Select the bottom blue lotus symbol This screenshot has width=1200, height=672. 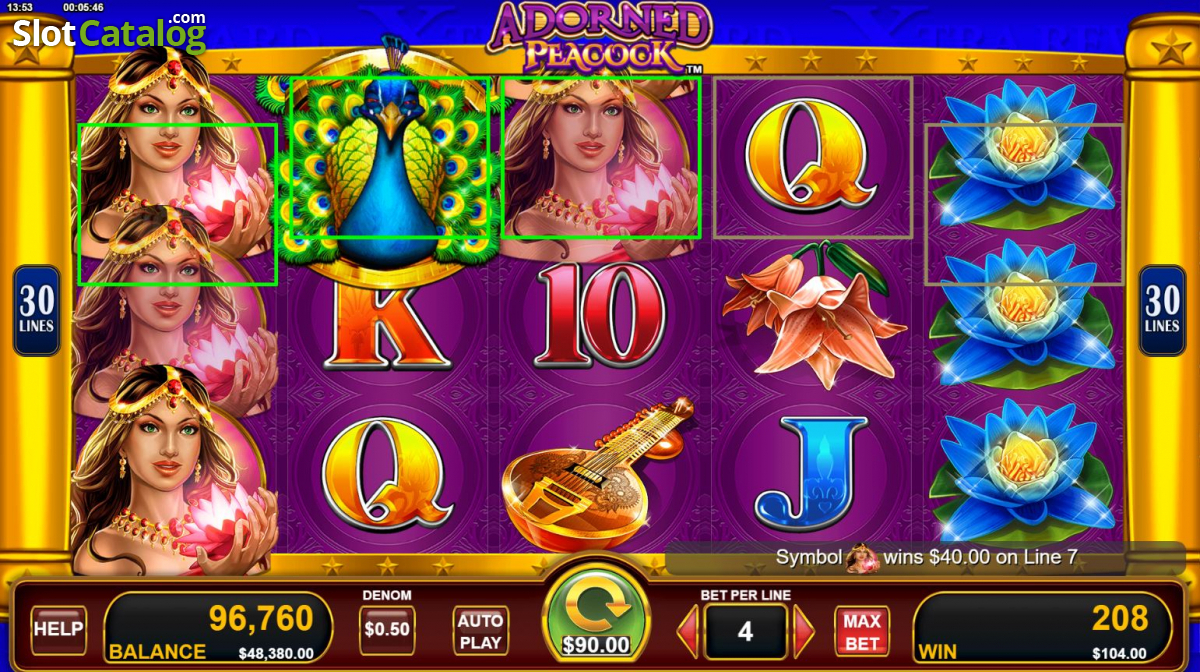click(x=1024, y=472)
